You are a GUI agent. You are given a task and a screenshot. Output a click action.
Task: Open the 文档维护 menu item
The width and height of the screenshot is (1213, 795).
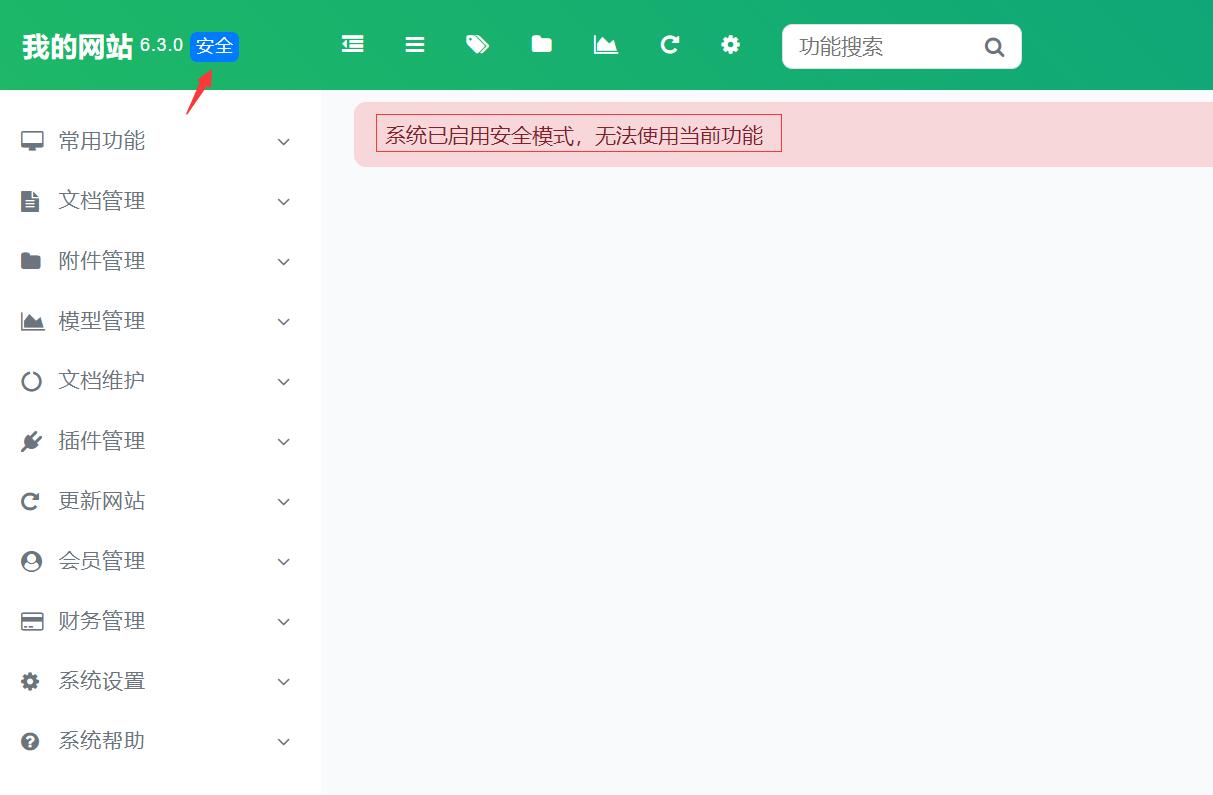(x=101, y=381)
